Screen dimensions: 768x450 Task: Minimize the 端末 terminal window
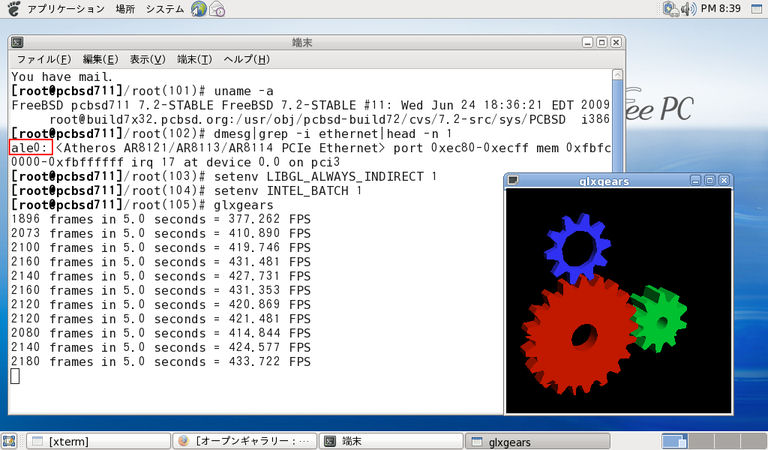point(588,43)
